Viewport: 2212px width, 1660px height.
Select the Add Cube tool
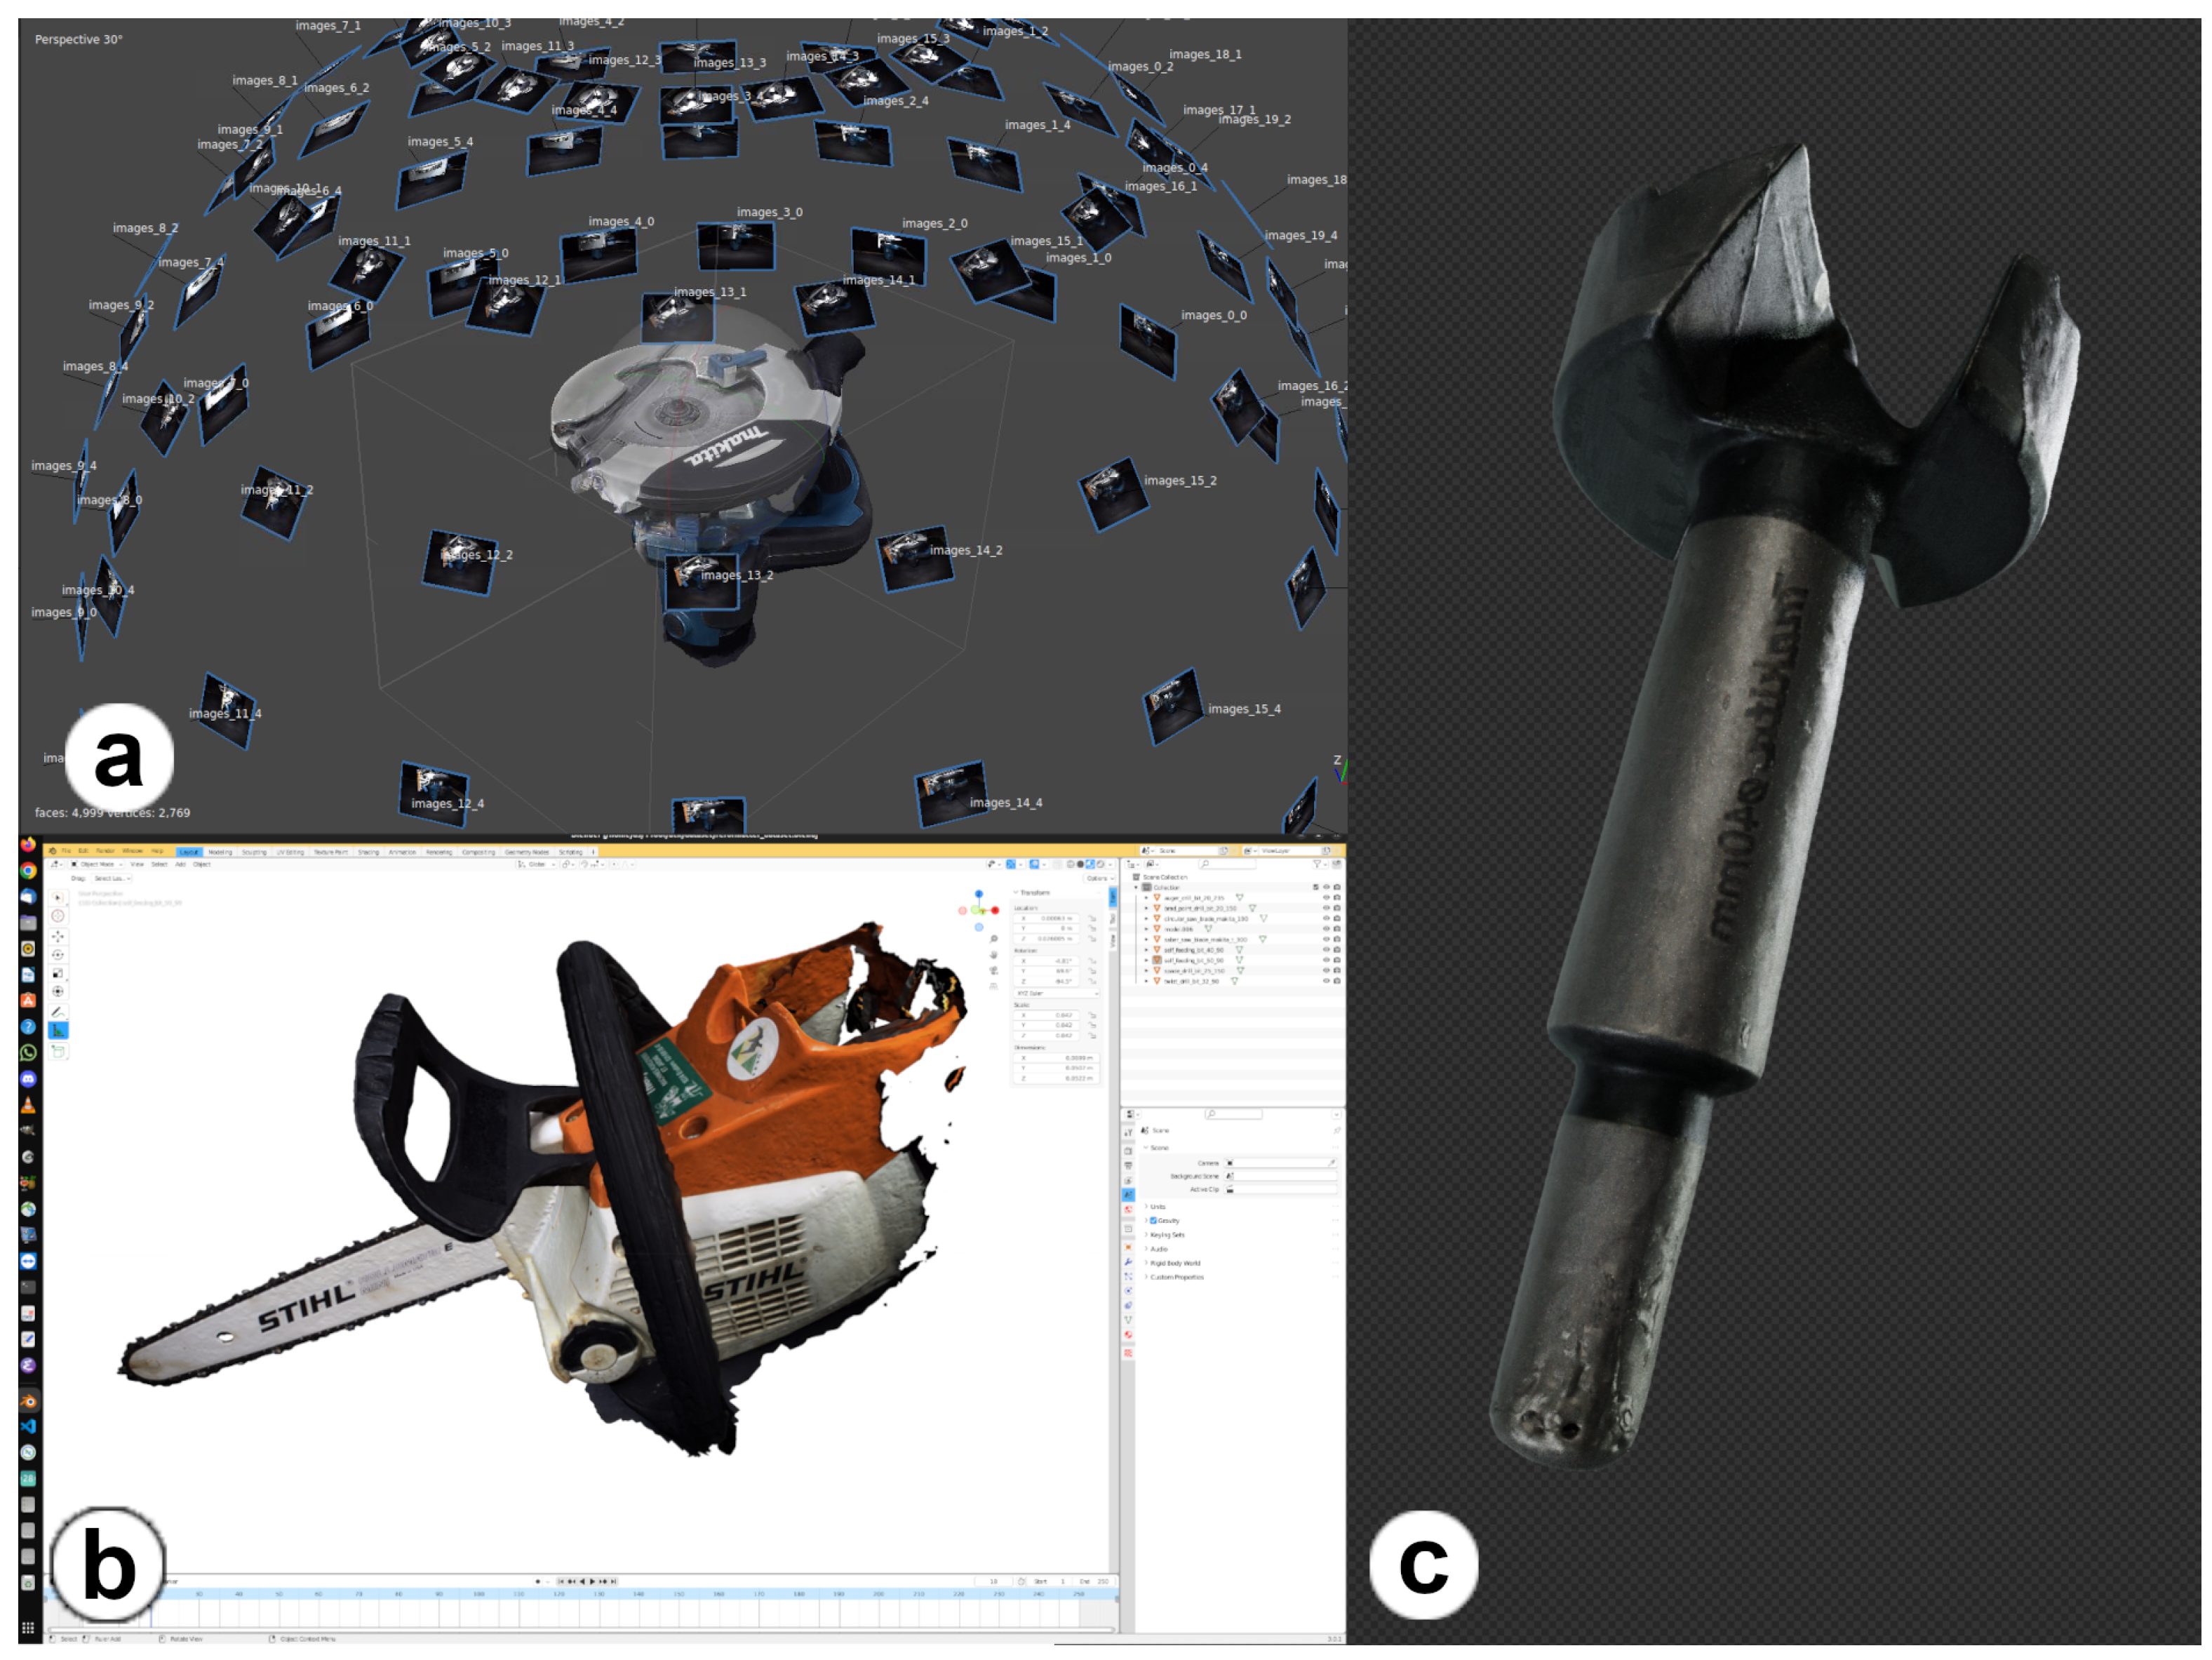click(x=58, y=1051)
